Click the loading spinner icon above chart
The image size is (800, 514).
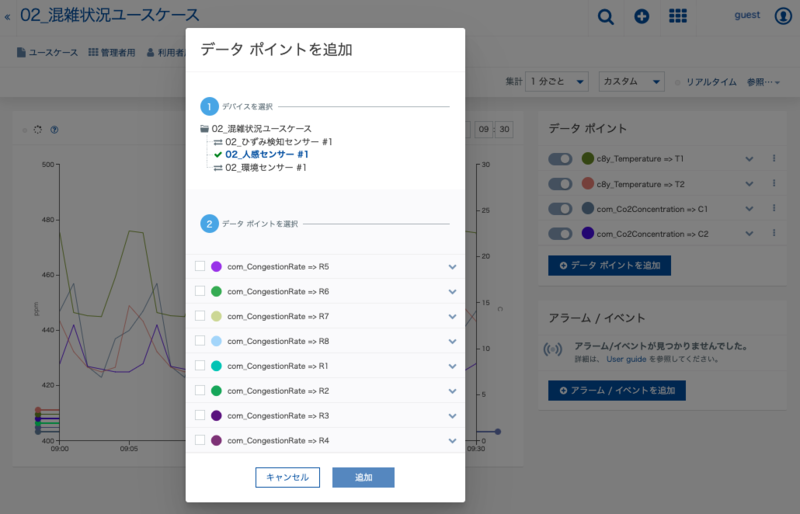38,130
